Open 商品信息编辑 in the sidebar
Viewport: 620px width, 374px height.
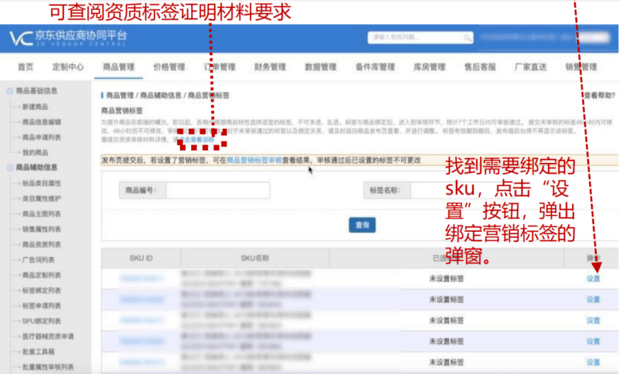(x=42, y=122)
